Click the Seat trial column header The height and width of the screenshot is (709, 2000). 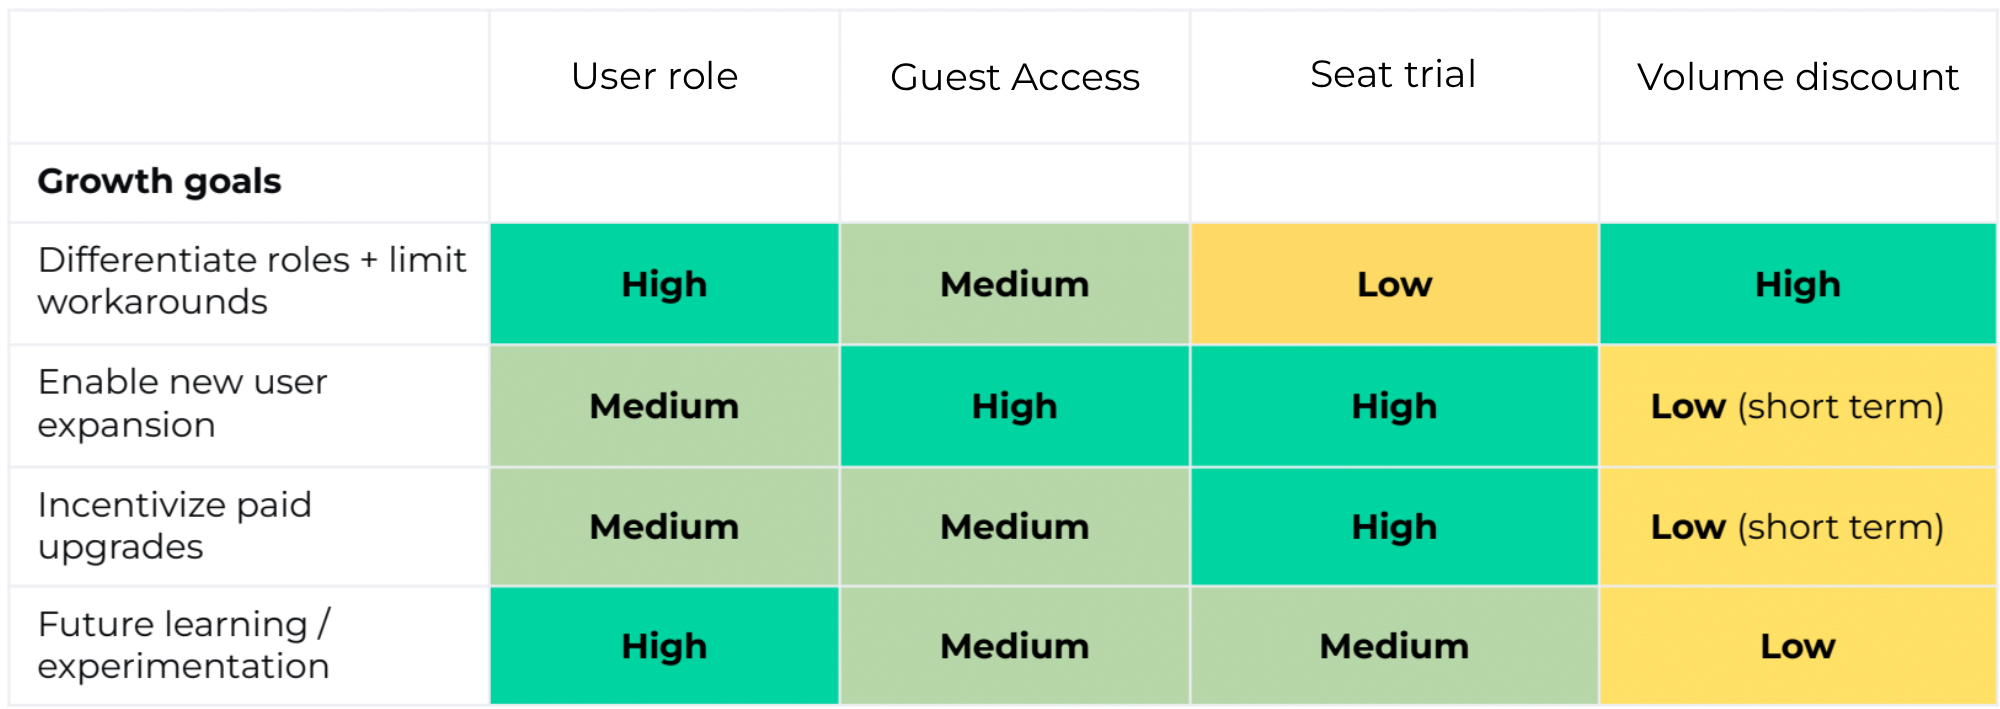pos(1393,74)
